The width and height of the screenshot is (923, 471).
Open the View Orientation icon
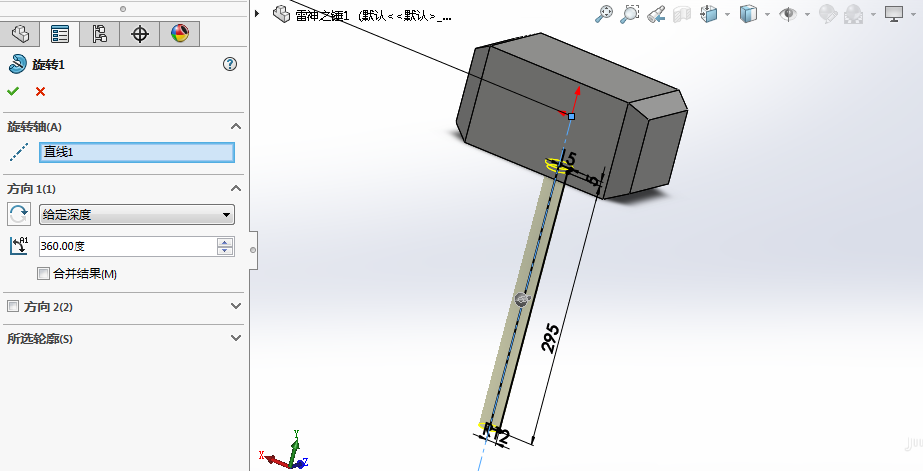coord(709,14)
